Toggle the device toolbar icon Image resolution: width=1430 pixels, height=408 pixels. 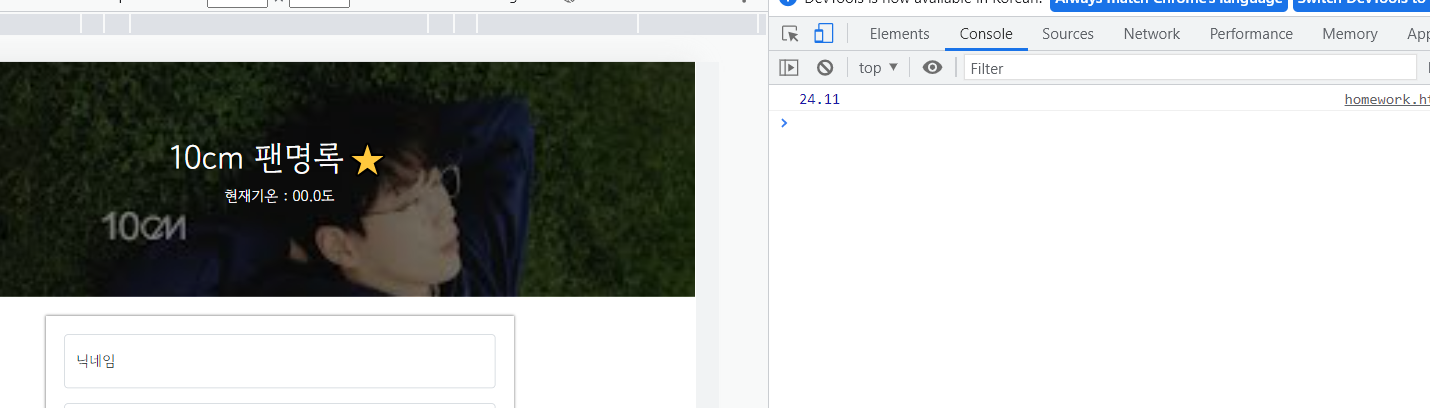click(823, 34)
